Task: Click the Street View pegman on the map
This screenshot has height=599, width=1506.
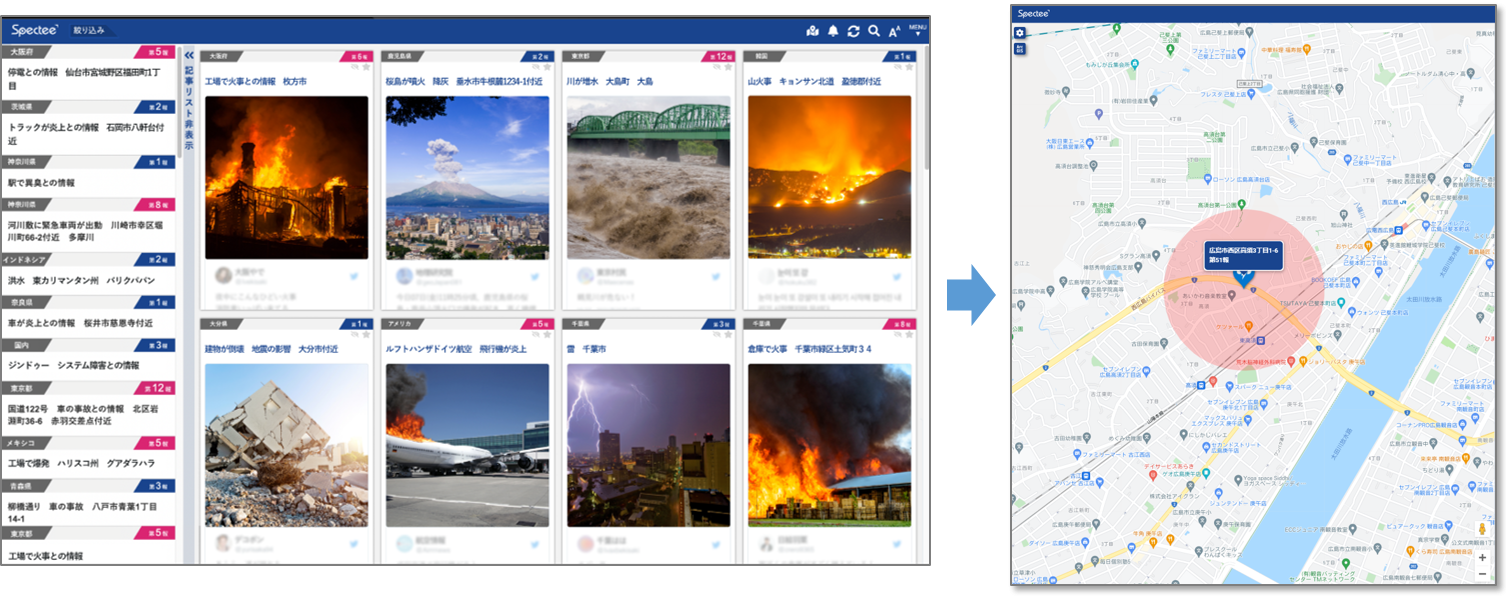Action: click(x=1482, y=529)
